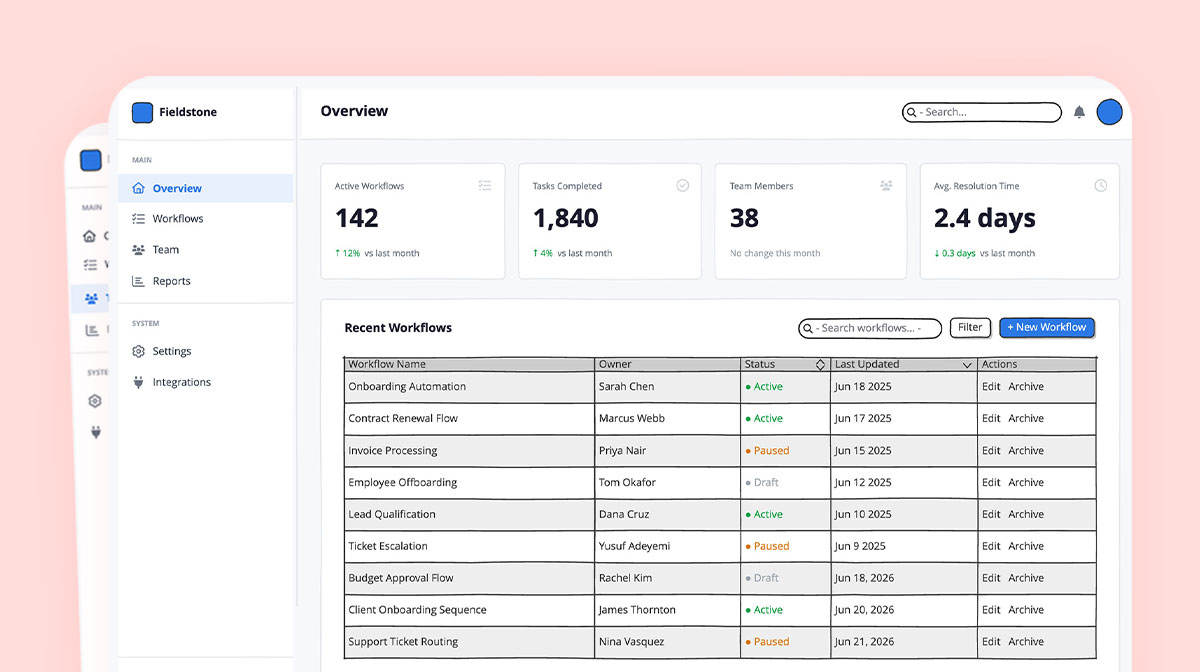Select the Invoice Processing workflow name
The image size is (1200, 672).
tap(393, 451)
